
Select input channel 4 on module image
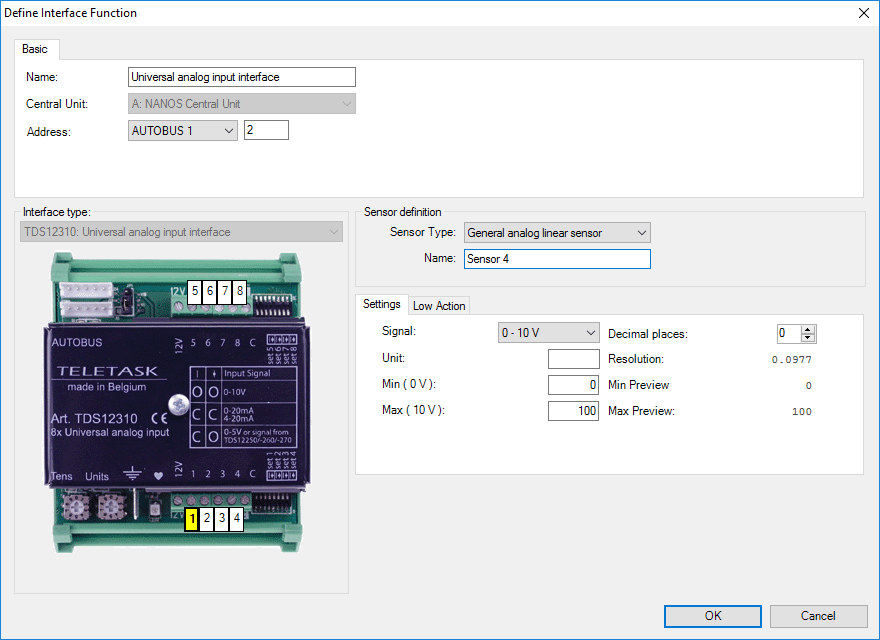click(237, 518)
